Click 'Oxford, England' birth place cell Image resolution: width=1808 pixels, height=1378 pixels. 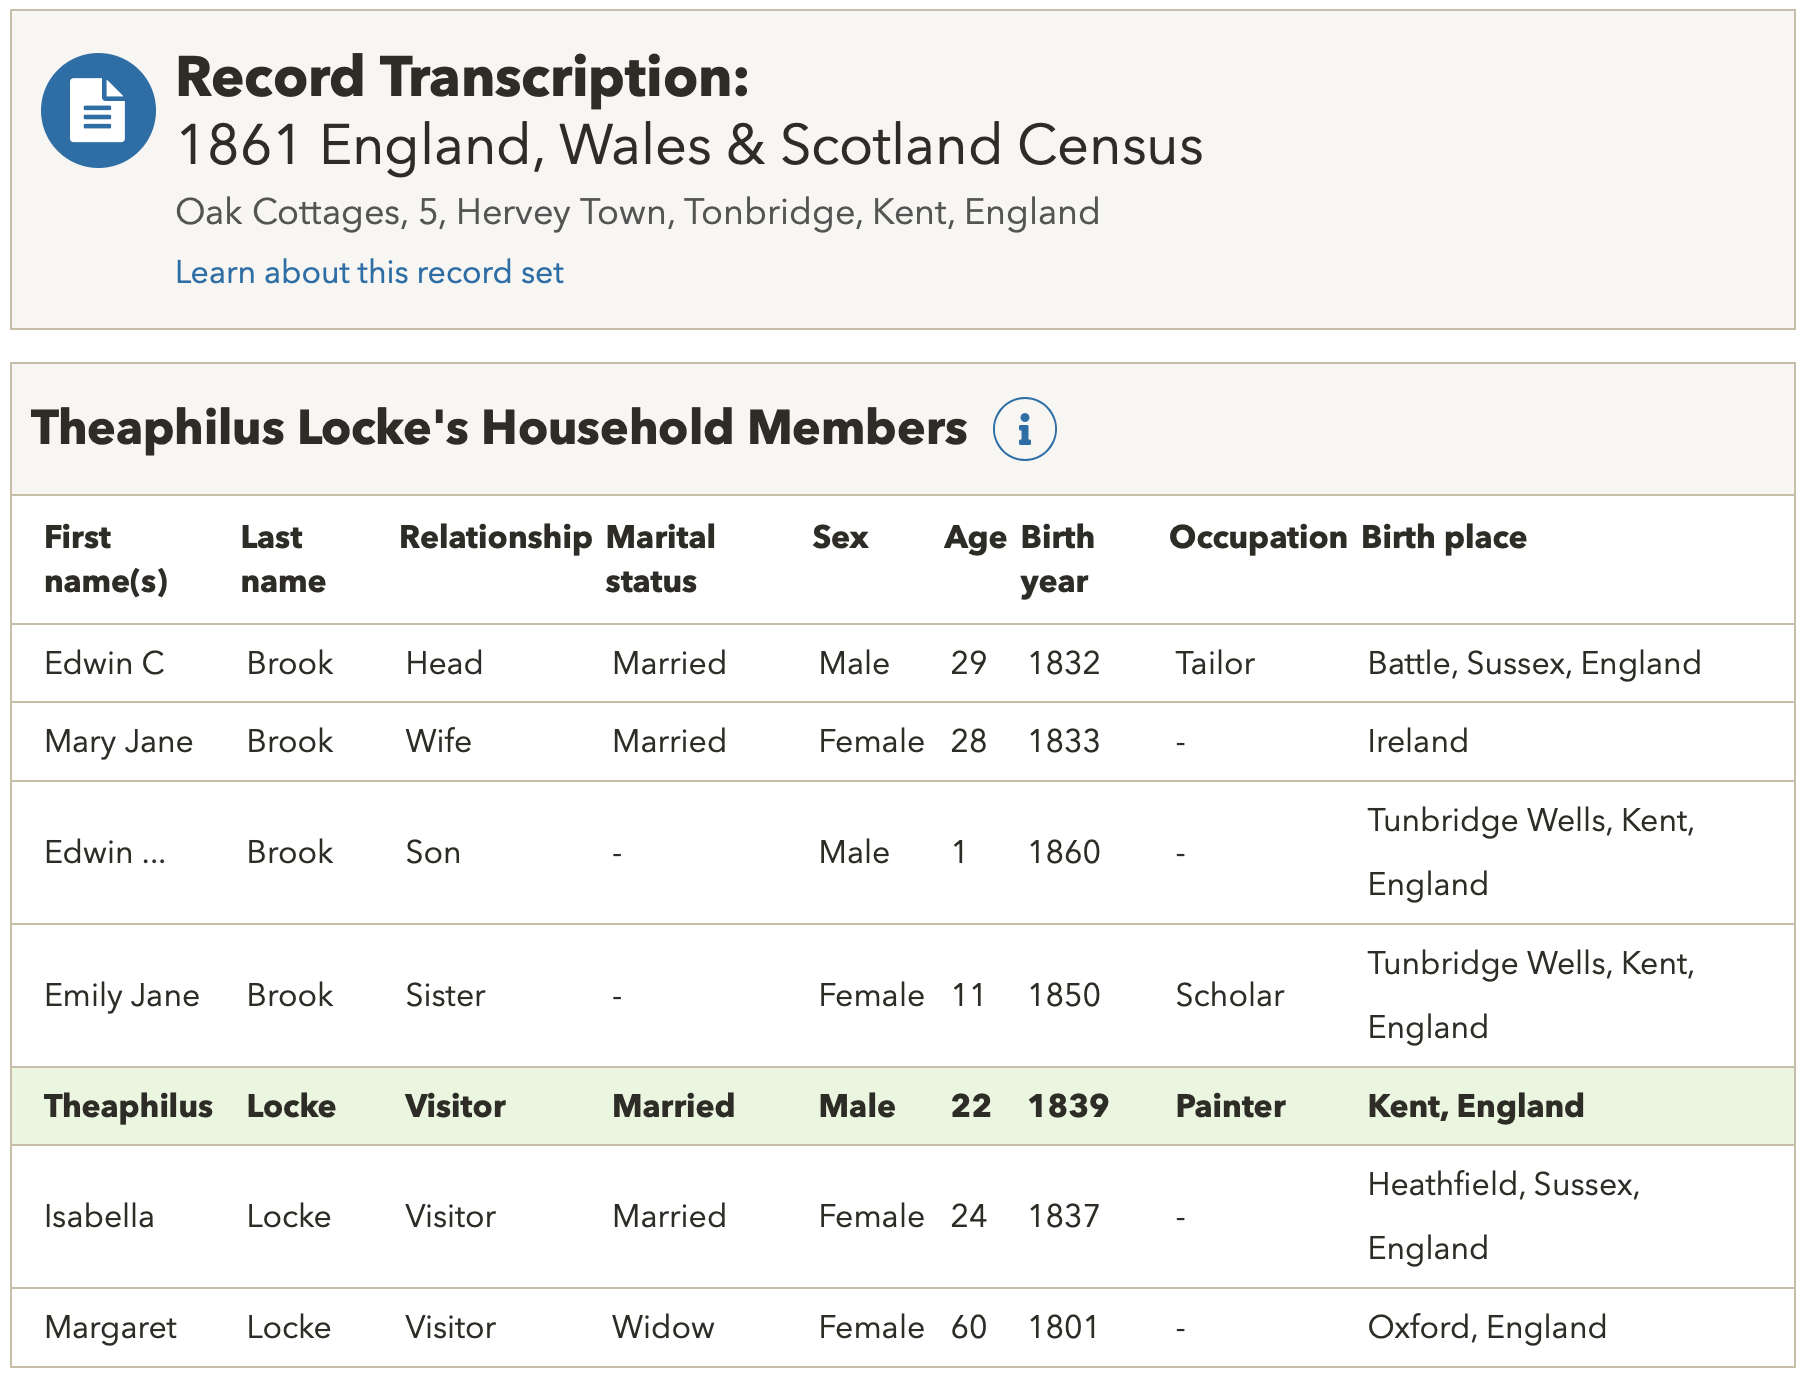[x=1486, y=1327]
